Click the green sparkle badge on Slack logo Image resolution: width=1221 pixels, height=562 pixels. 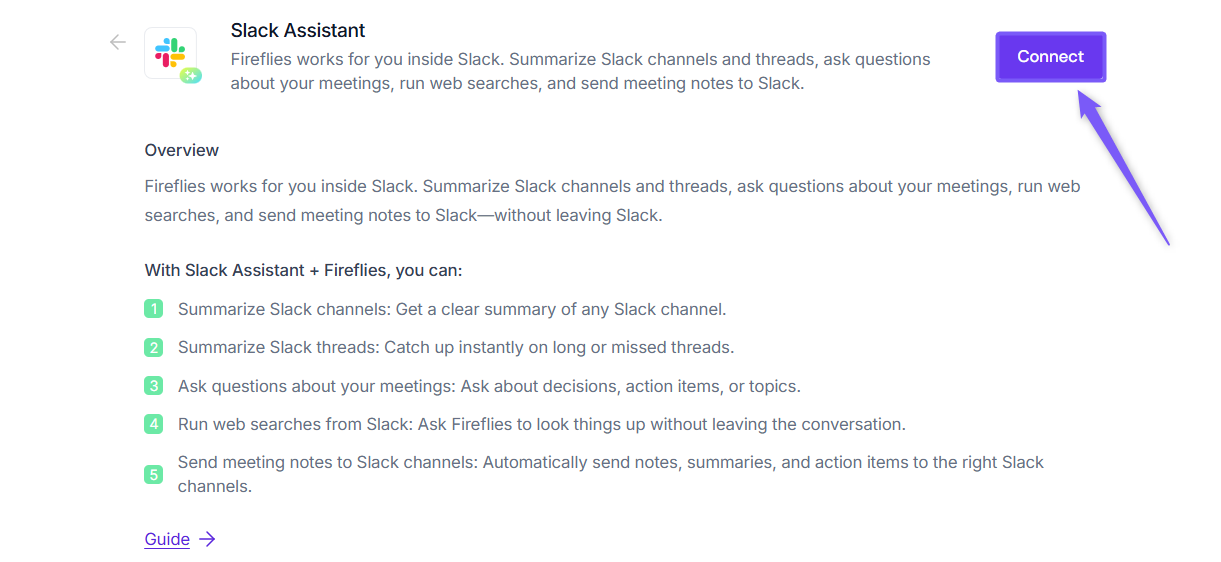(190, 75)
